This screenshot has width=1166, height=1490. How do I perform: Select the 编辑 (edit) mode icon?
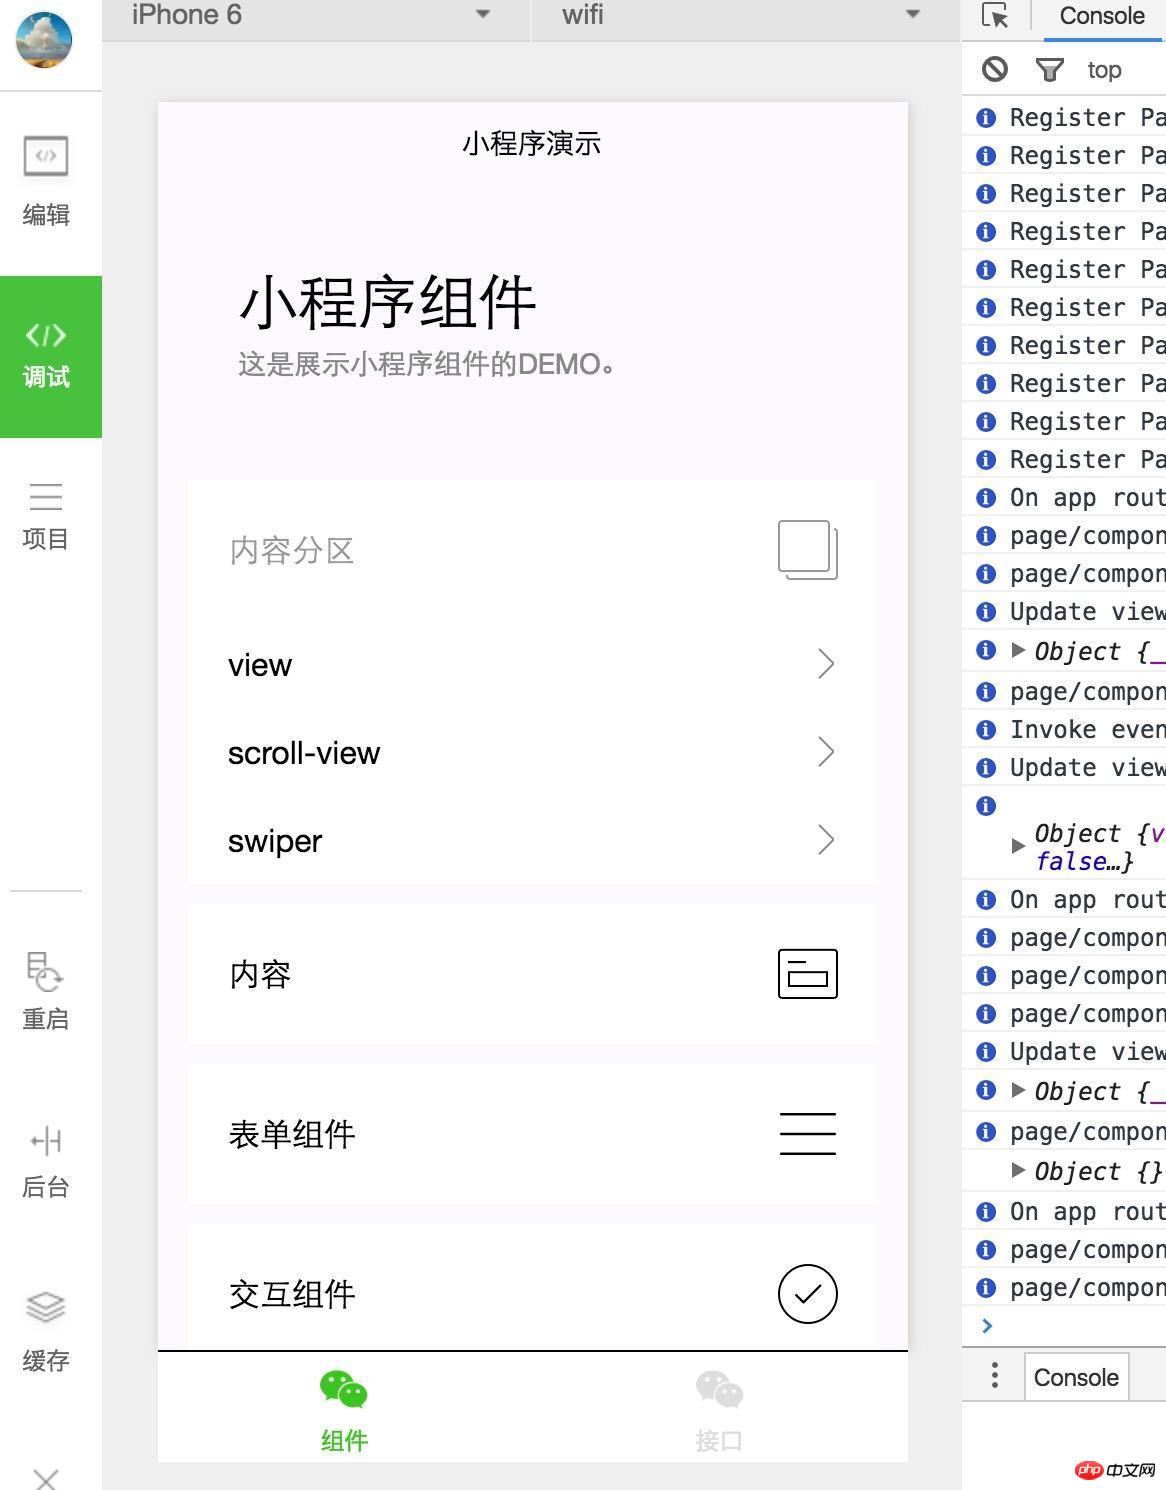tap(45, 157)
